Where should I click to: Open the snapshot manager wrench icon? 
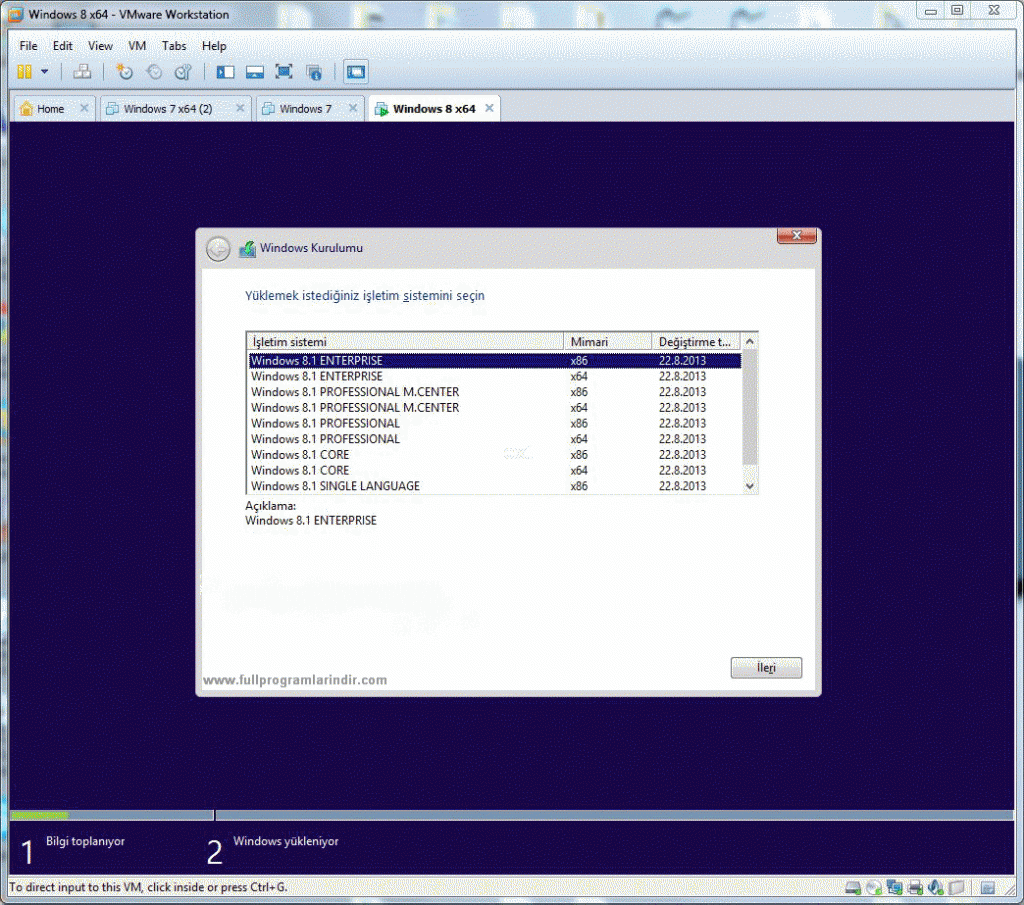pyautogui.click(x=182, y=72)
